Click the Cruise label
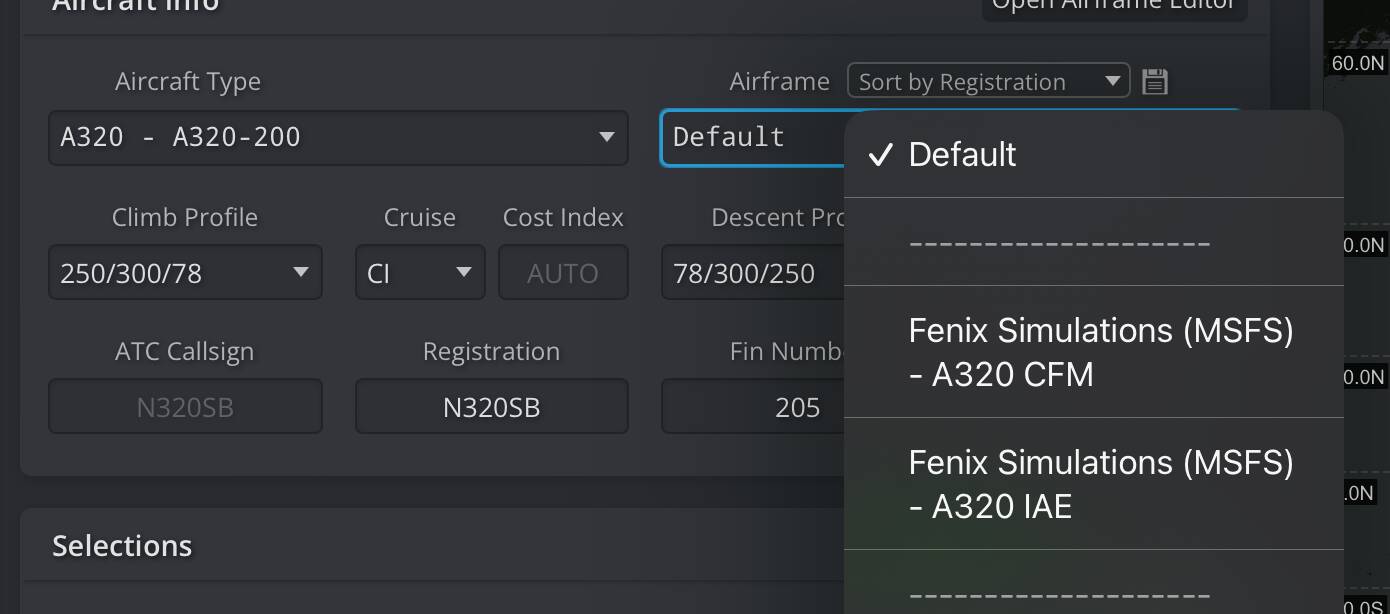The width and height of the screenshot is (1390, 614). [420, 217]
